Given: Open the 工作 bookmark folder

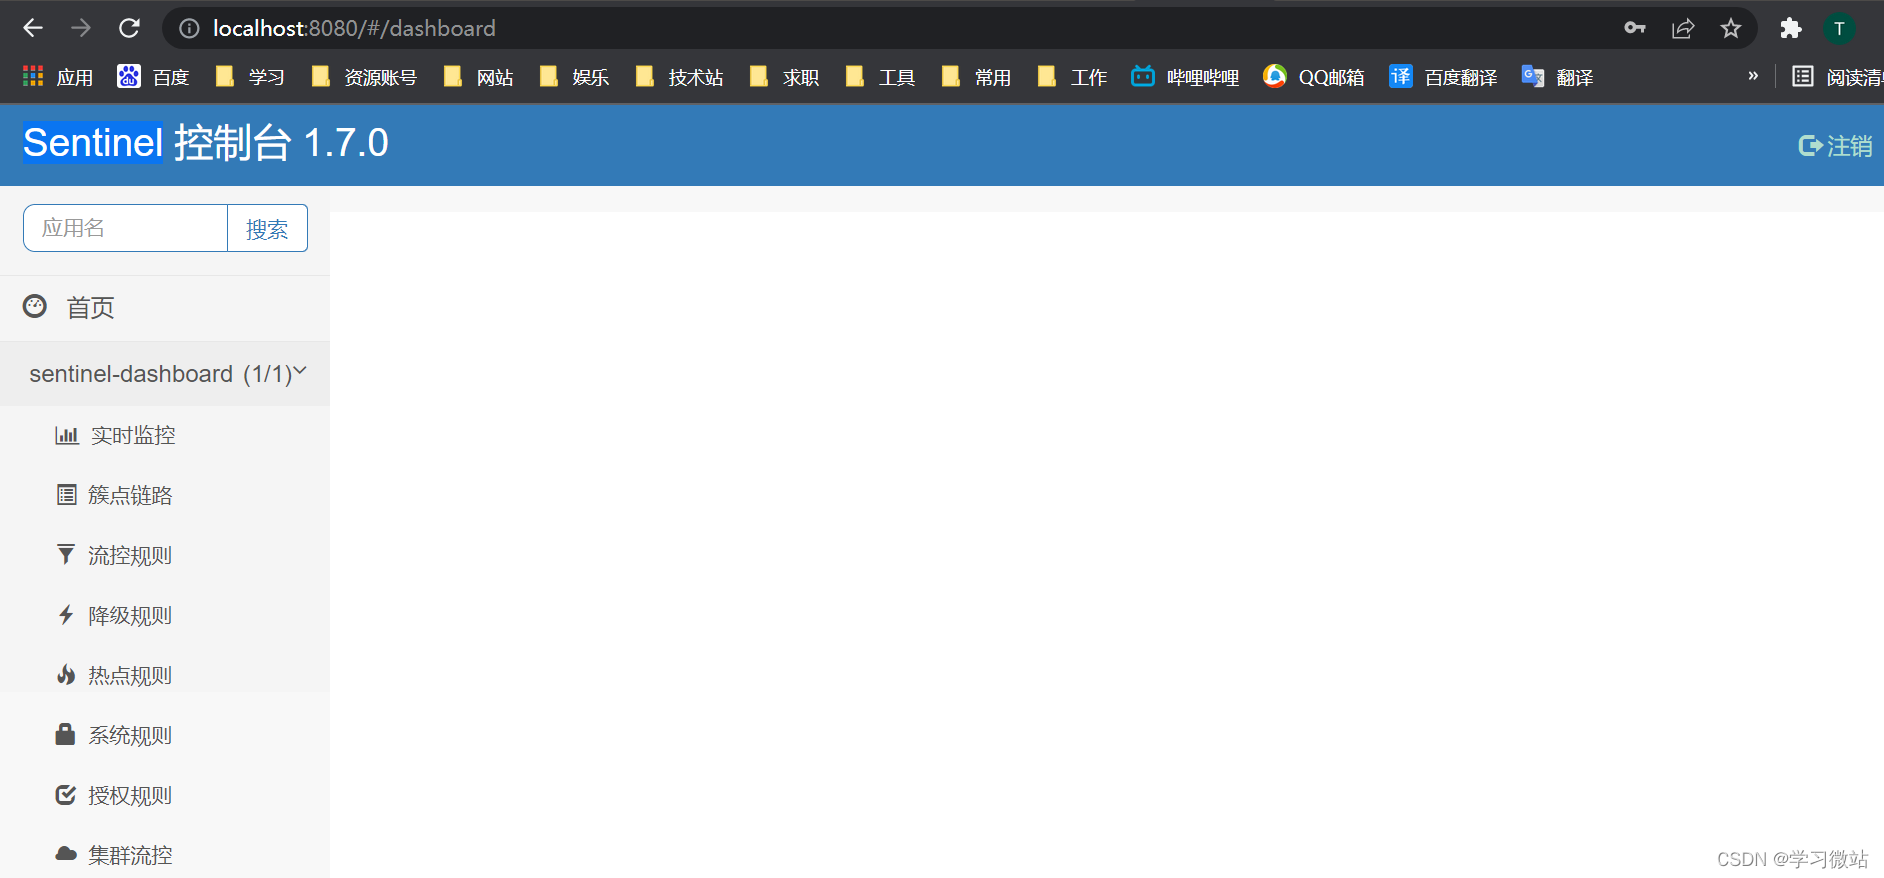Looking at the screenshot, I should coord(1072,77).
